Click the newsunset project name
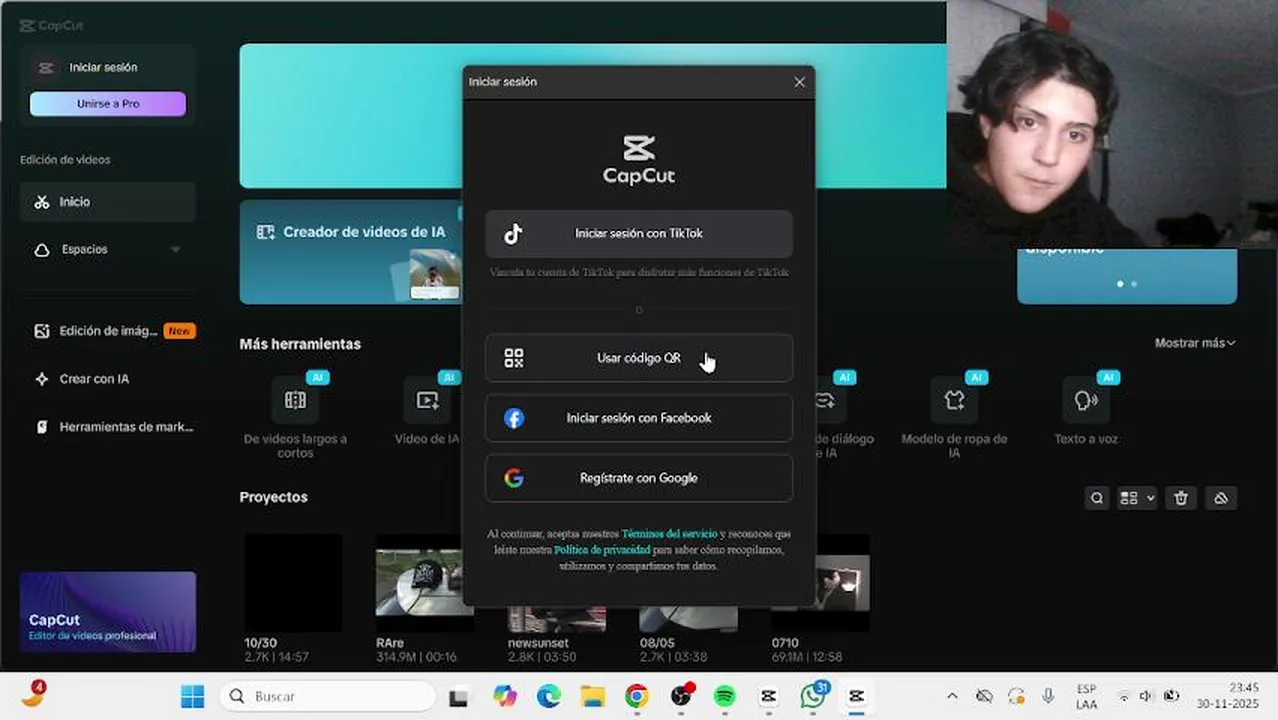Image resolution: width=1278 pixels, height=720 pixels. (538, 643)
